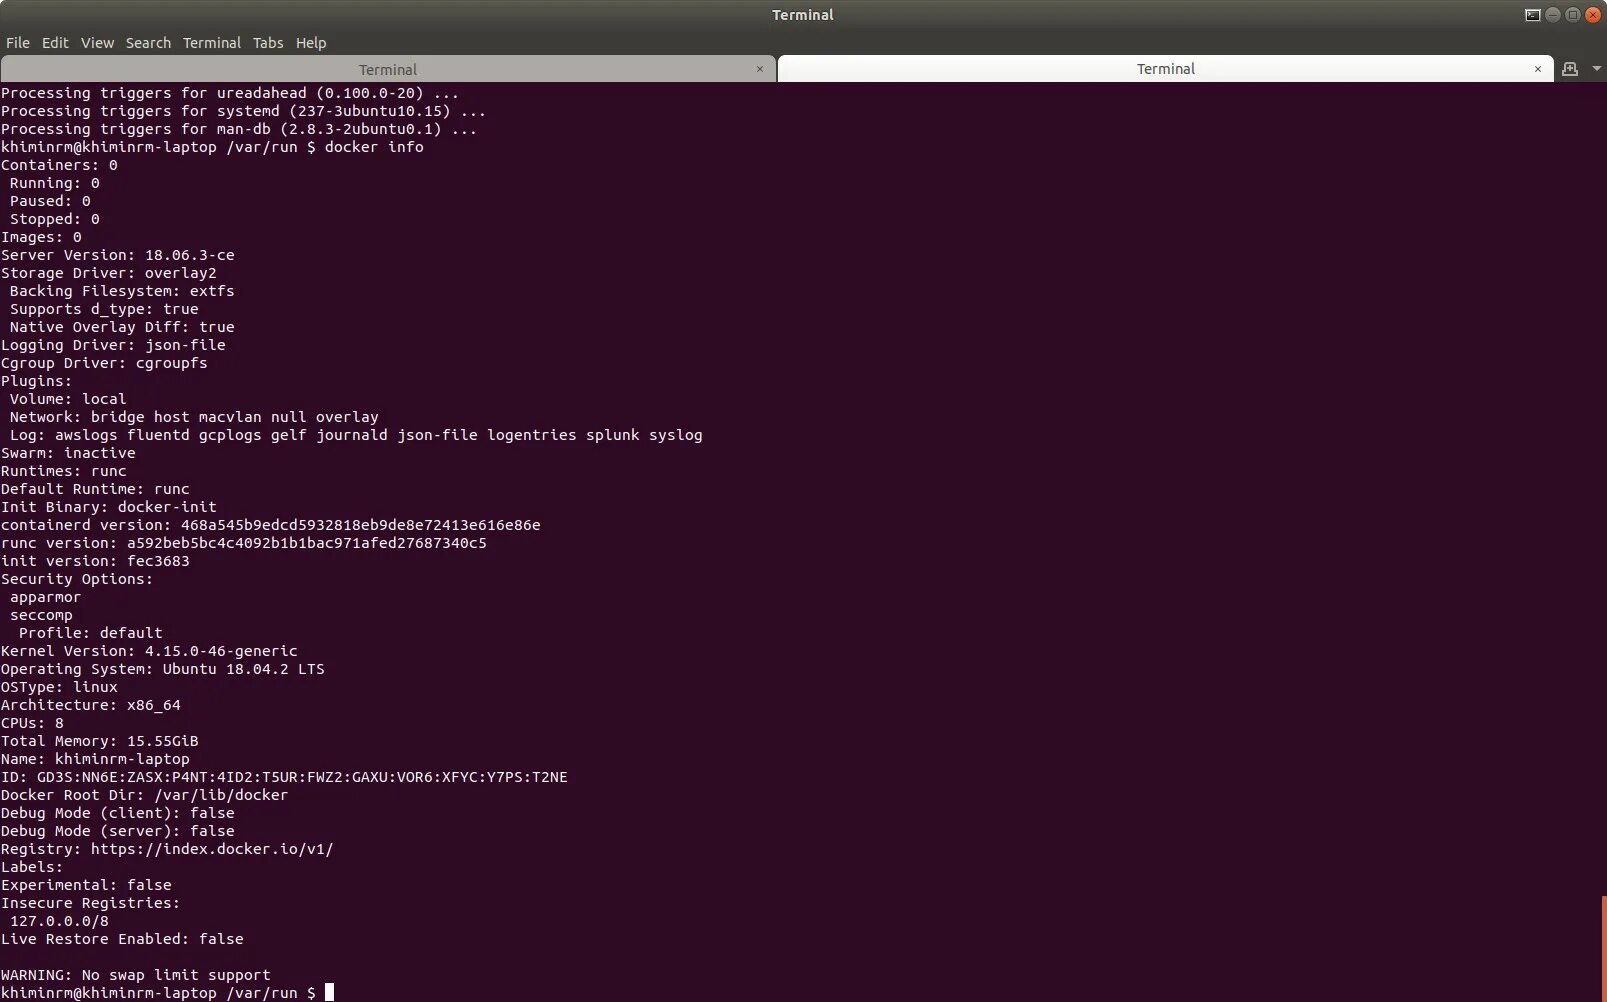The height and width of the screenshot is (1002, 1607).
Task: Click 'init version: fec3683' line
Action: tap(95, 561)
